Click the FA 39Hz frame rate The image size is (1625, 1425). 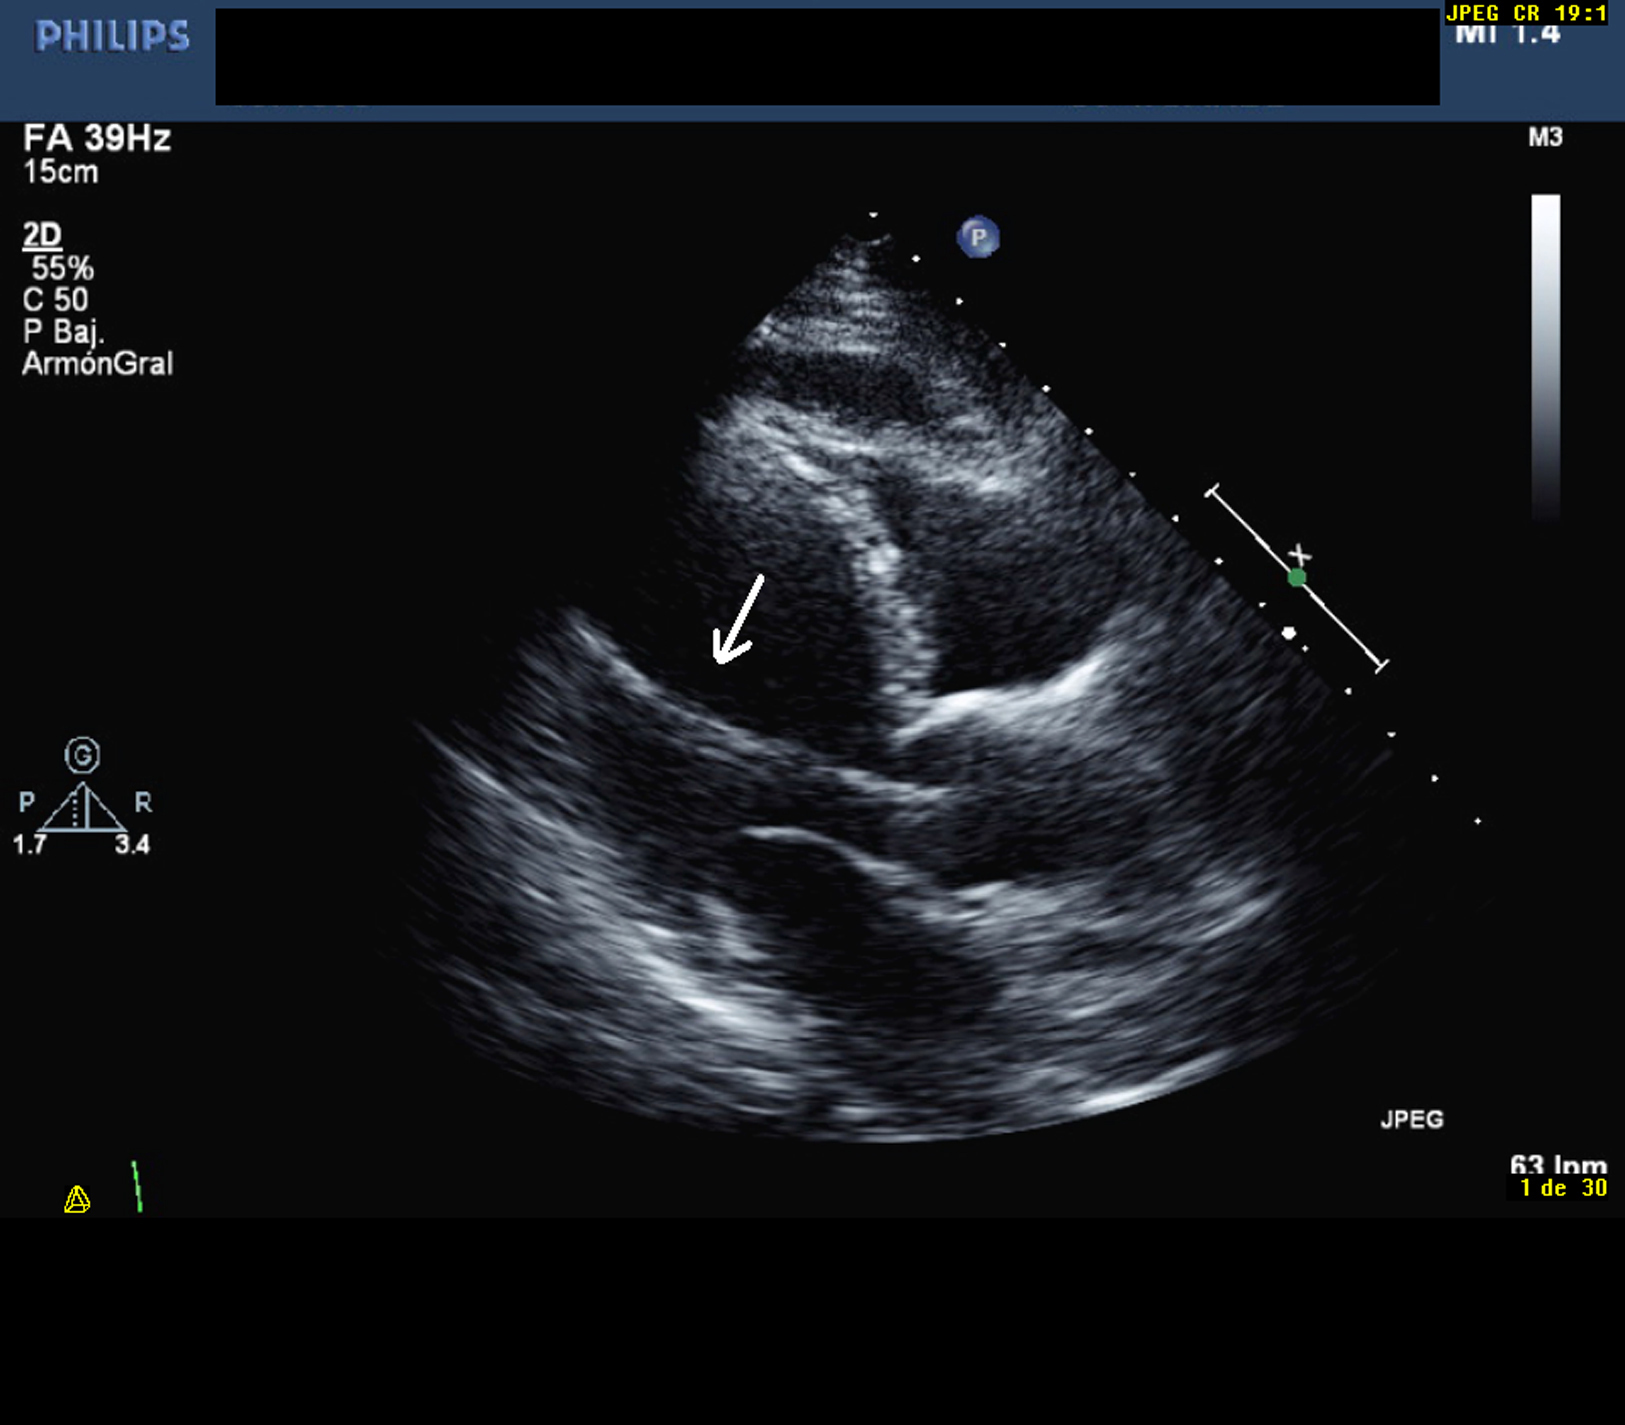coord(97,138)
